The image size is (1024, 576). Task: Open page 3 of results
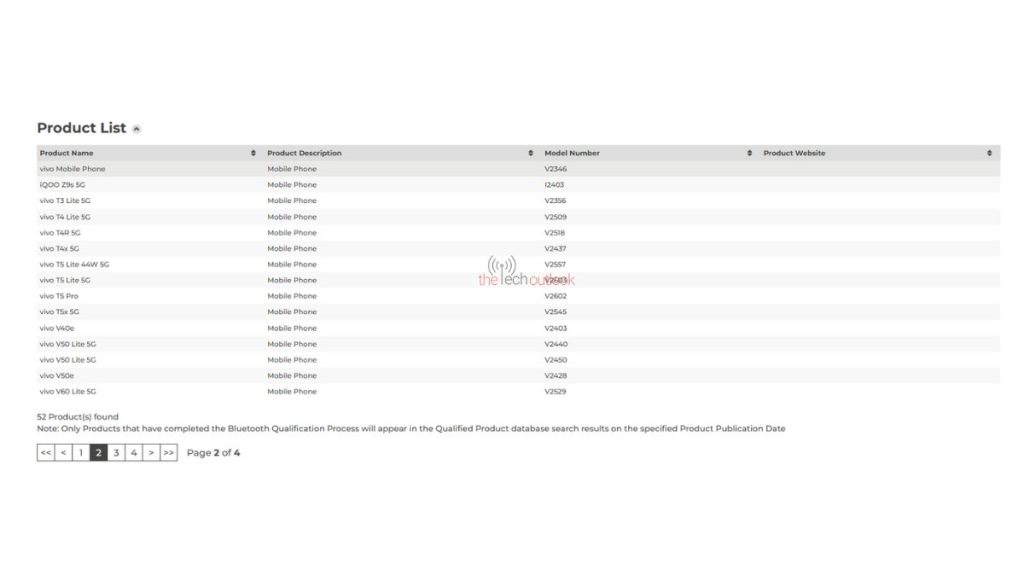point(116,453)
